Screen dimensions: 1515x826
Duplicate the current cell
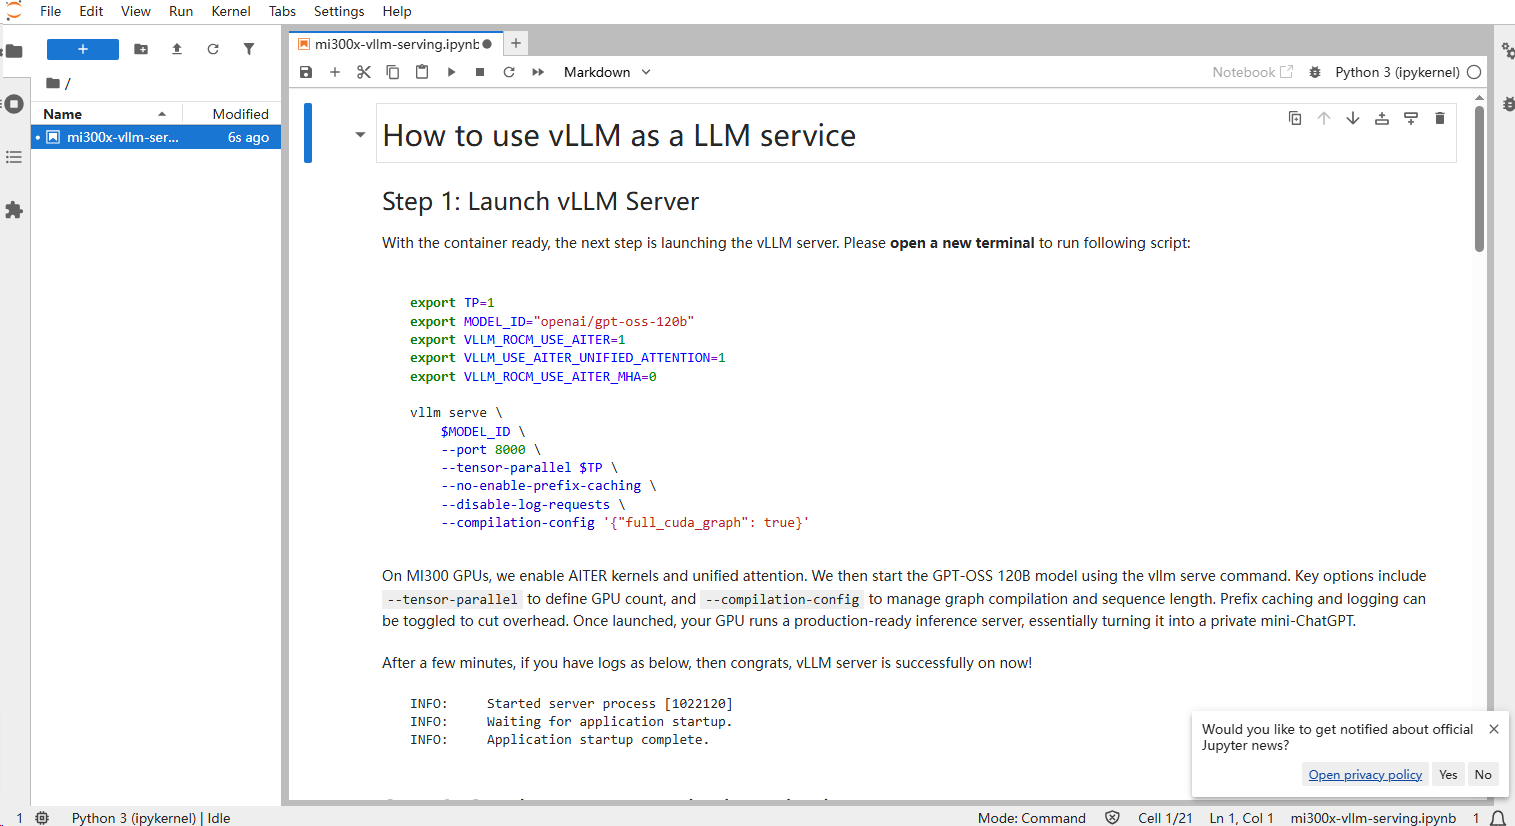click(1295, 118)
